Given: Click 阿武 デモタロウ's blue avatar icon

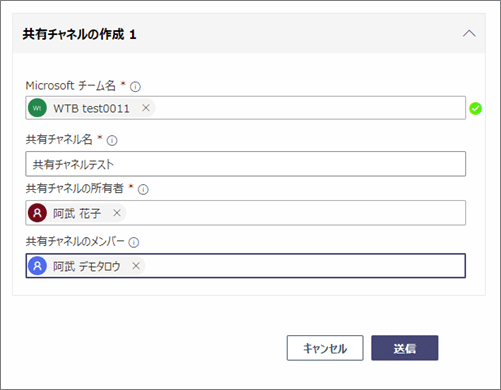Looking at the screenshot, I should point(37,266).
